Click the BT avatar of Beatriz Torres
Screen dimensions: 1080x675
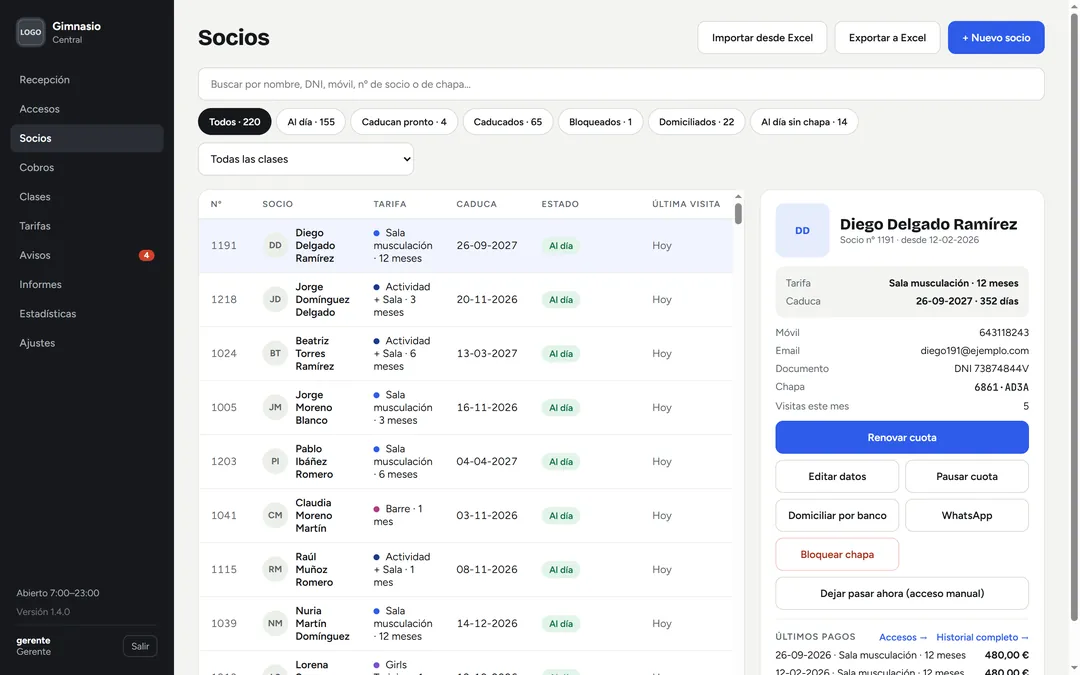coord(275,353)
